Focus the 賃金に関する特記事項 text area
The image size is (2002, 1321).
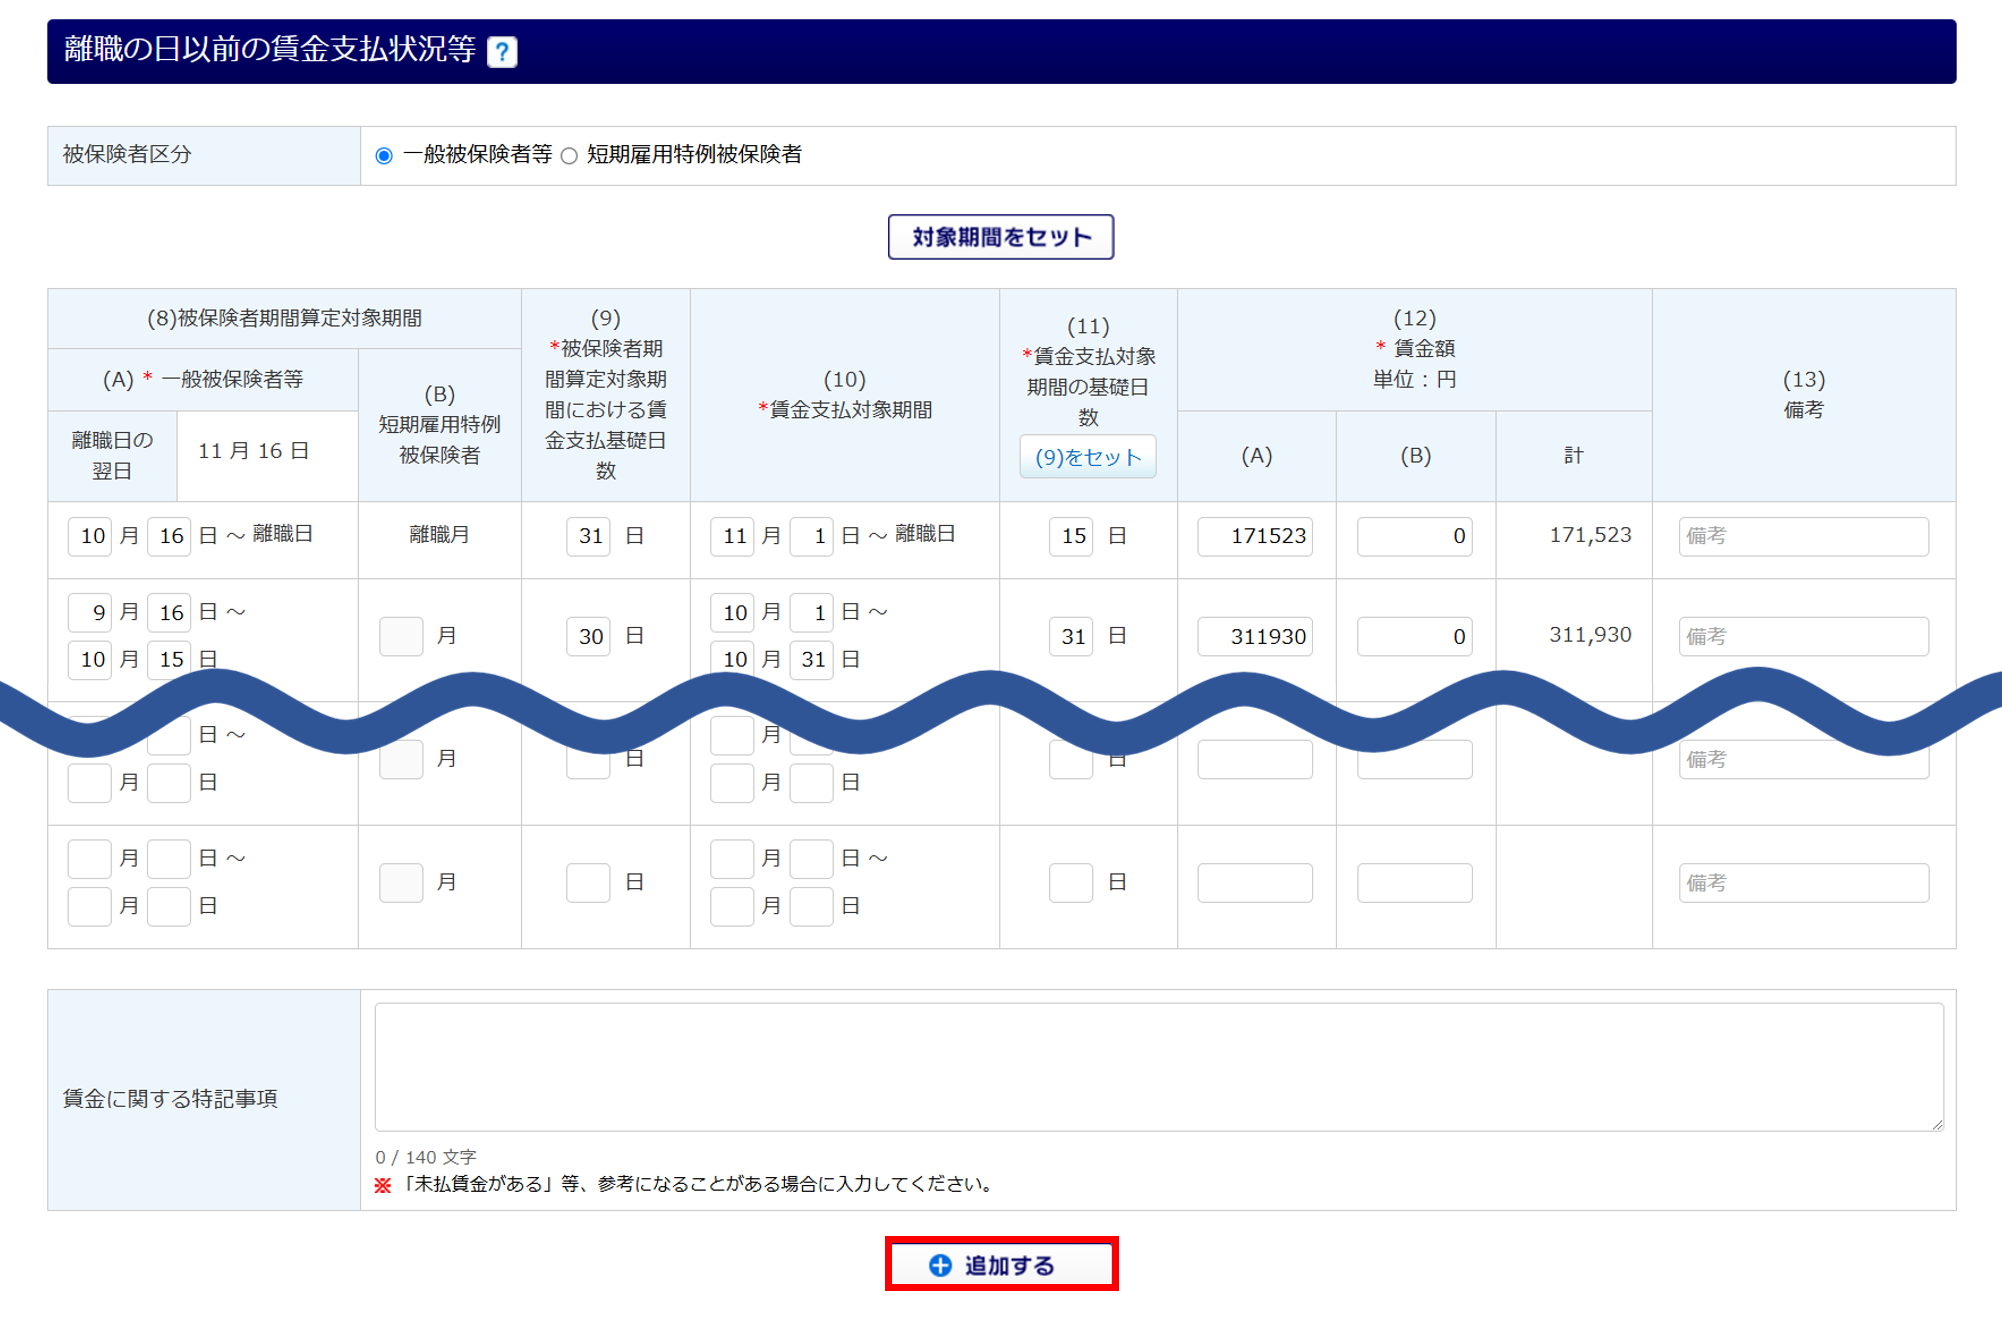tap(1158, 1067)
